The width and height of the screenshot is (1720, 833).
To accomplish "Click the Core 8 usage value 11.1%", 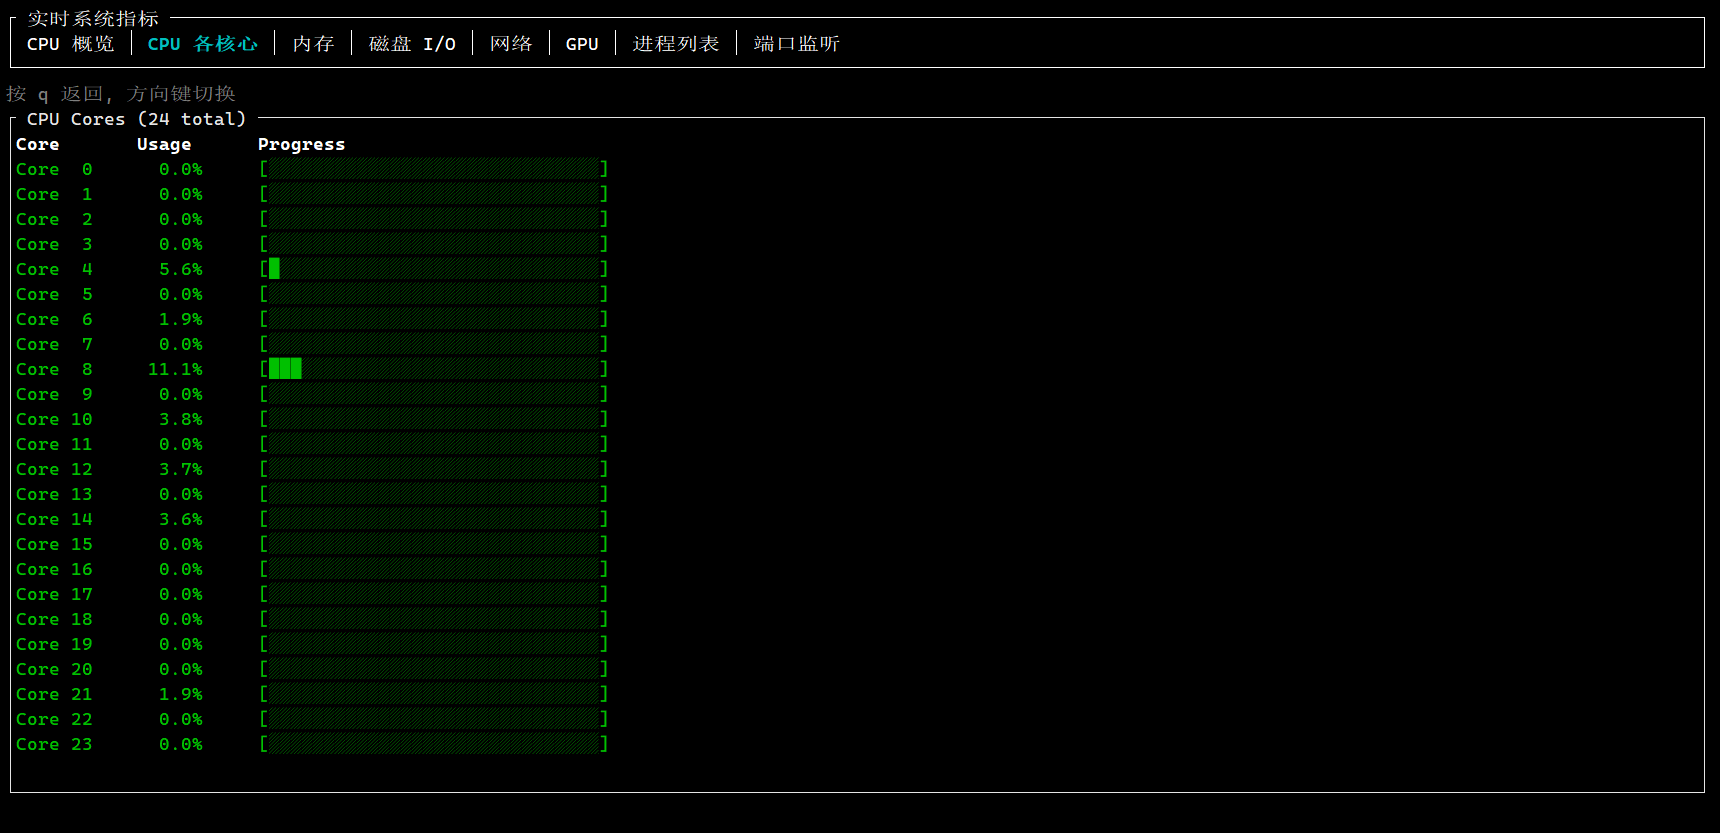I will pos(175,369).
